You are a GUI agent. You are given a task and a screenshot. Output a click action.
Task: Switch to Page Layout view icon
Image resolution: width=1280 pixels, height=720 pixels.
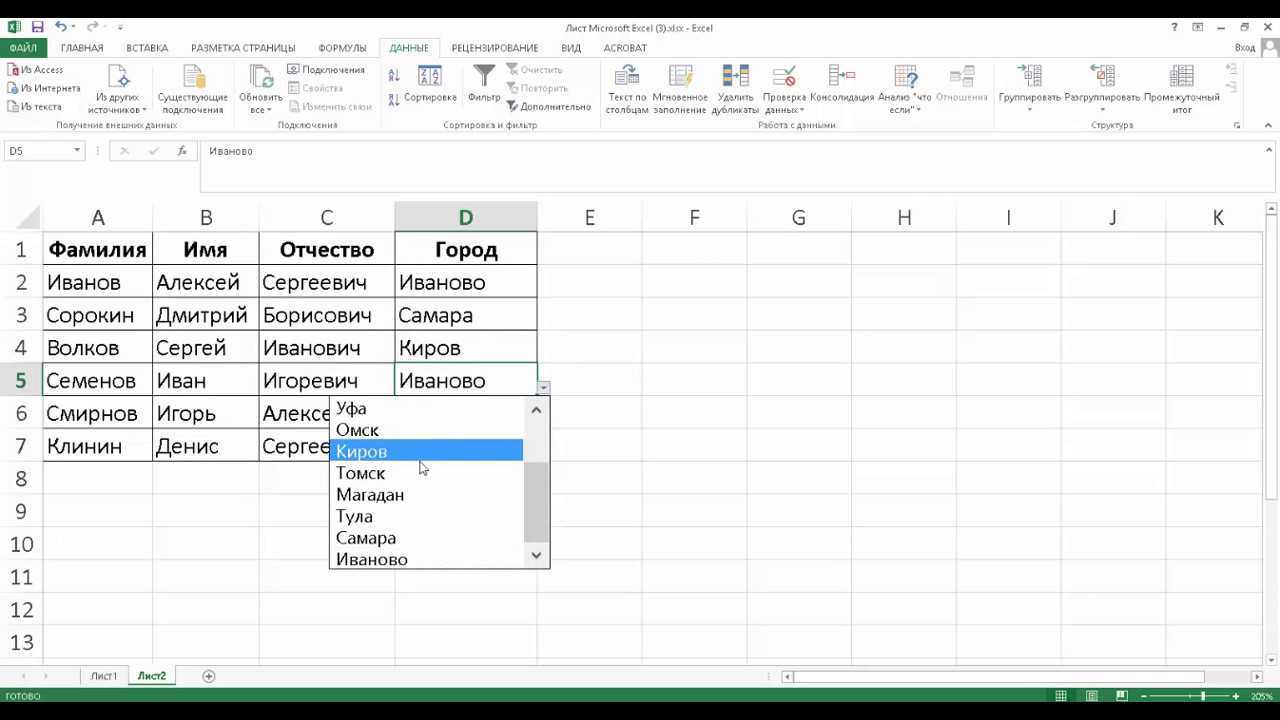point(1091,696)
